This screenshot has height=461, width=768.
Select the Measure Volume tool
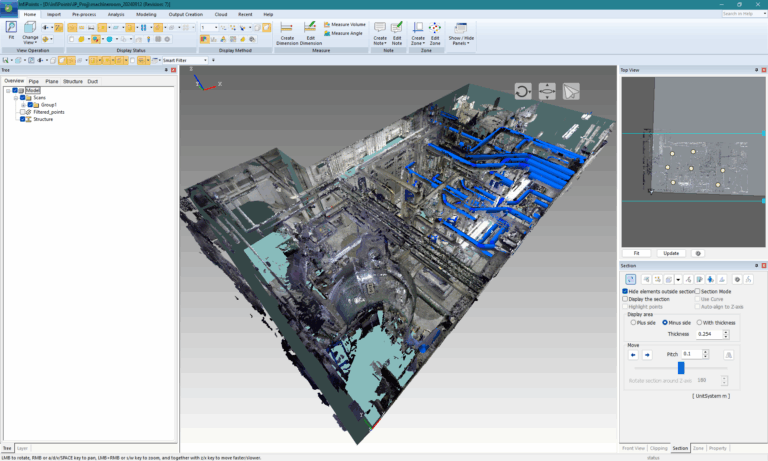coord(346,23)
